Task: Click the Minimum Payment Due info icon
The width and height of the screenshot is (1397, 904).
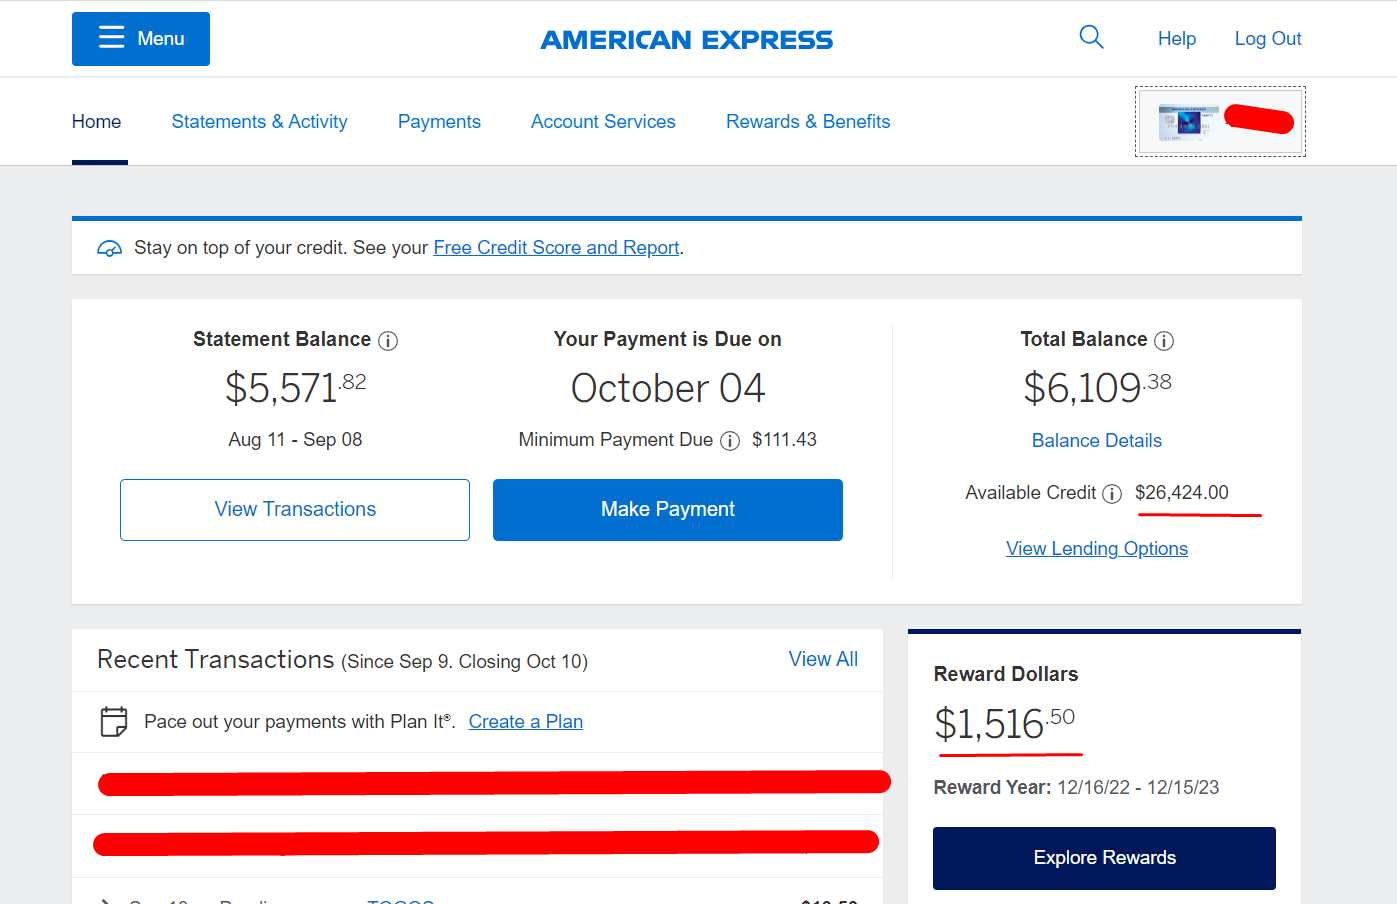Action: point(730,441)
